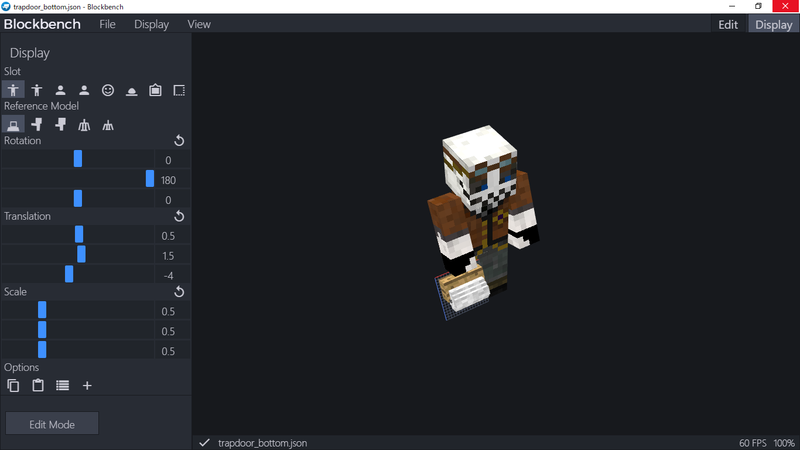
Task: Close the Blockbench window
Action: [x=786, y=6]
